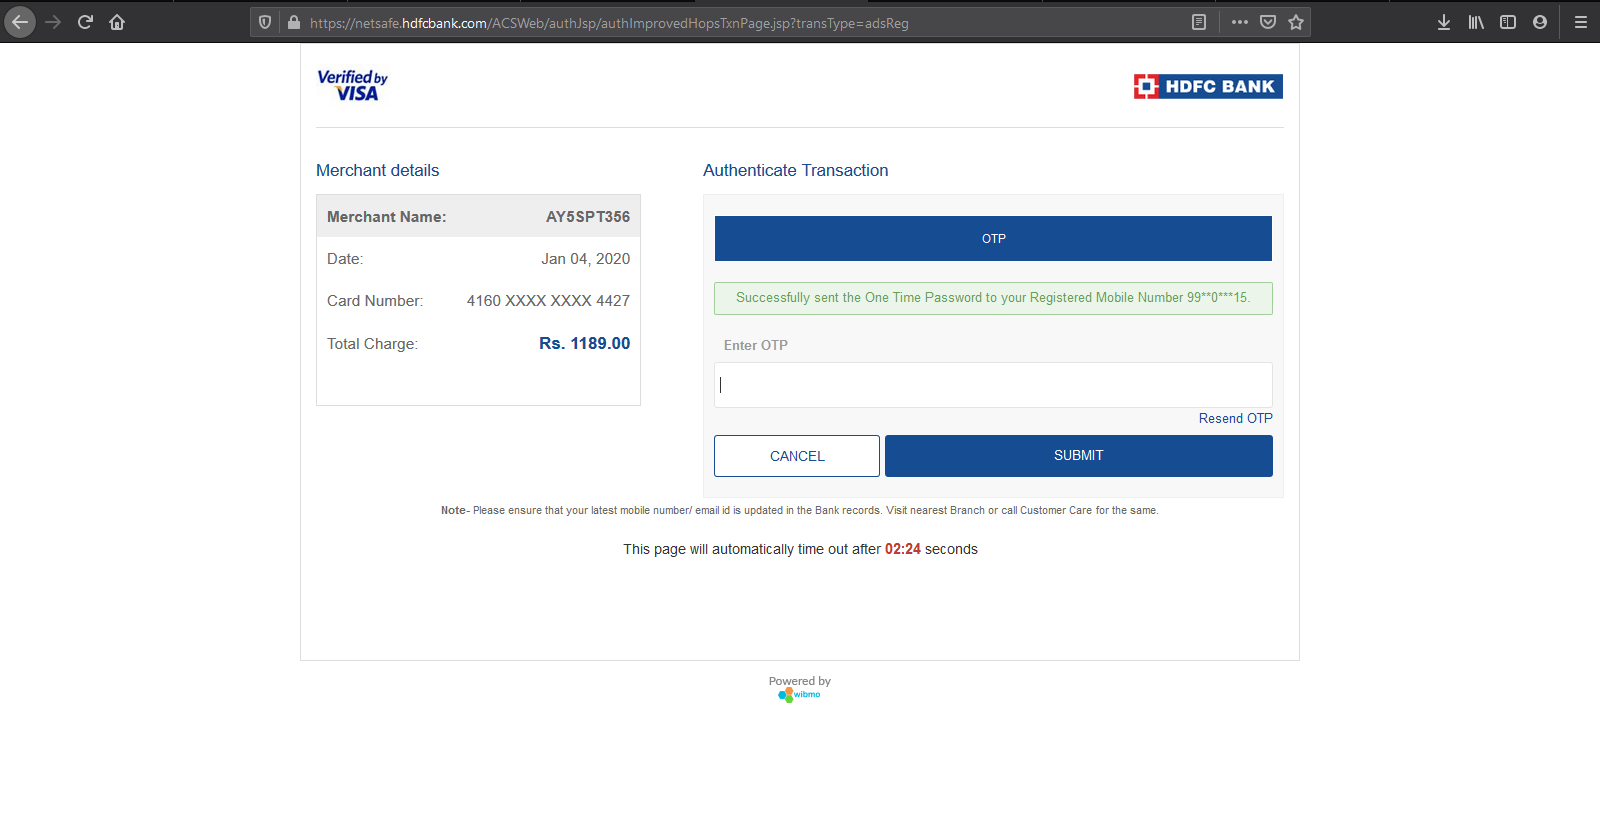Reload the page with the refresh icon
This screenshot has width=1600, height=837.
coord(85,22)
